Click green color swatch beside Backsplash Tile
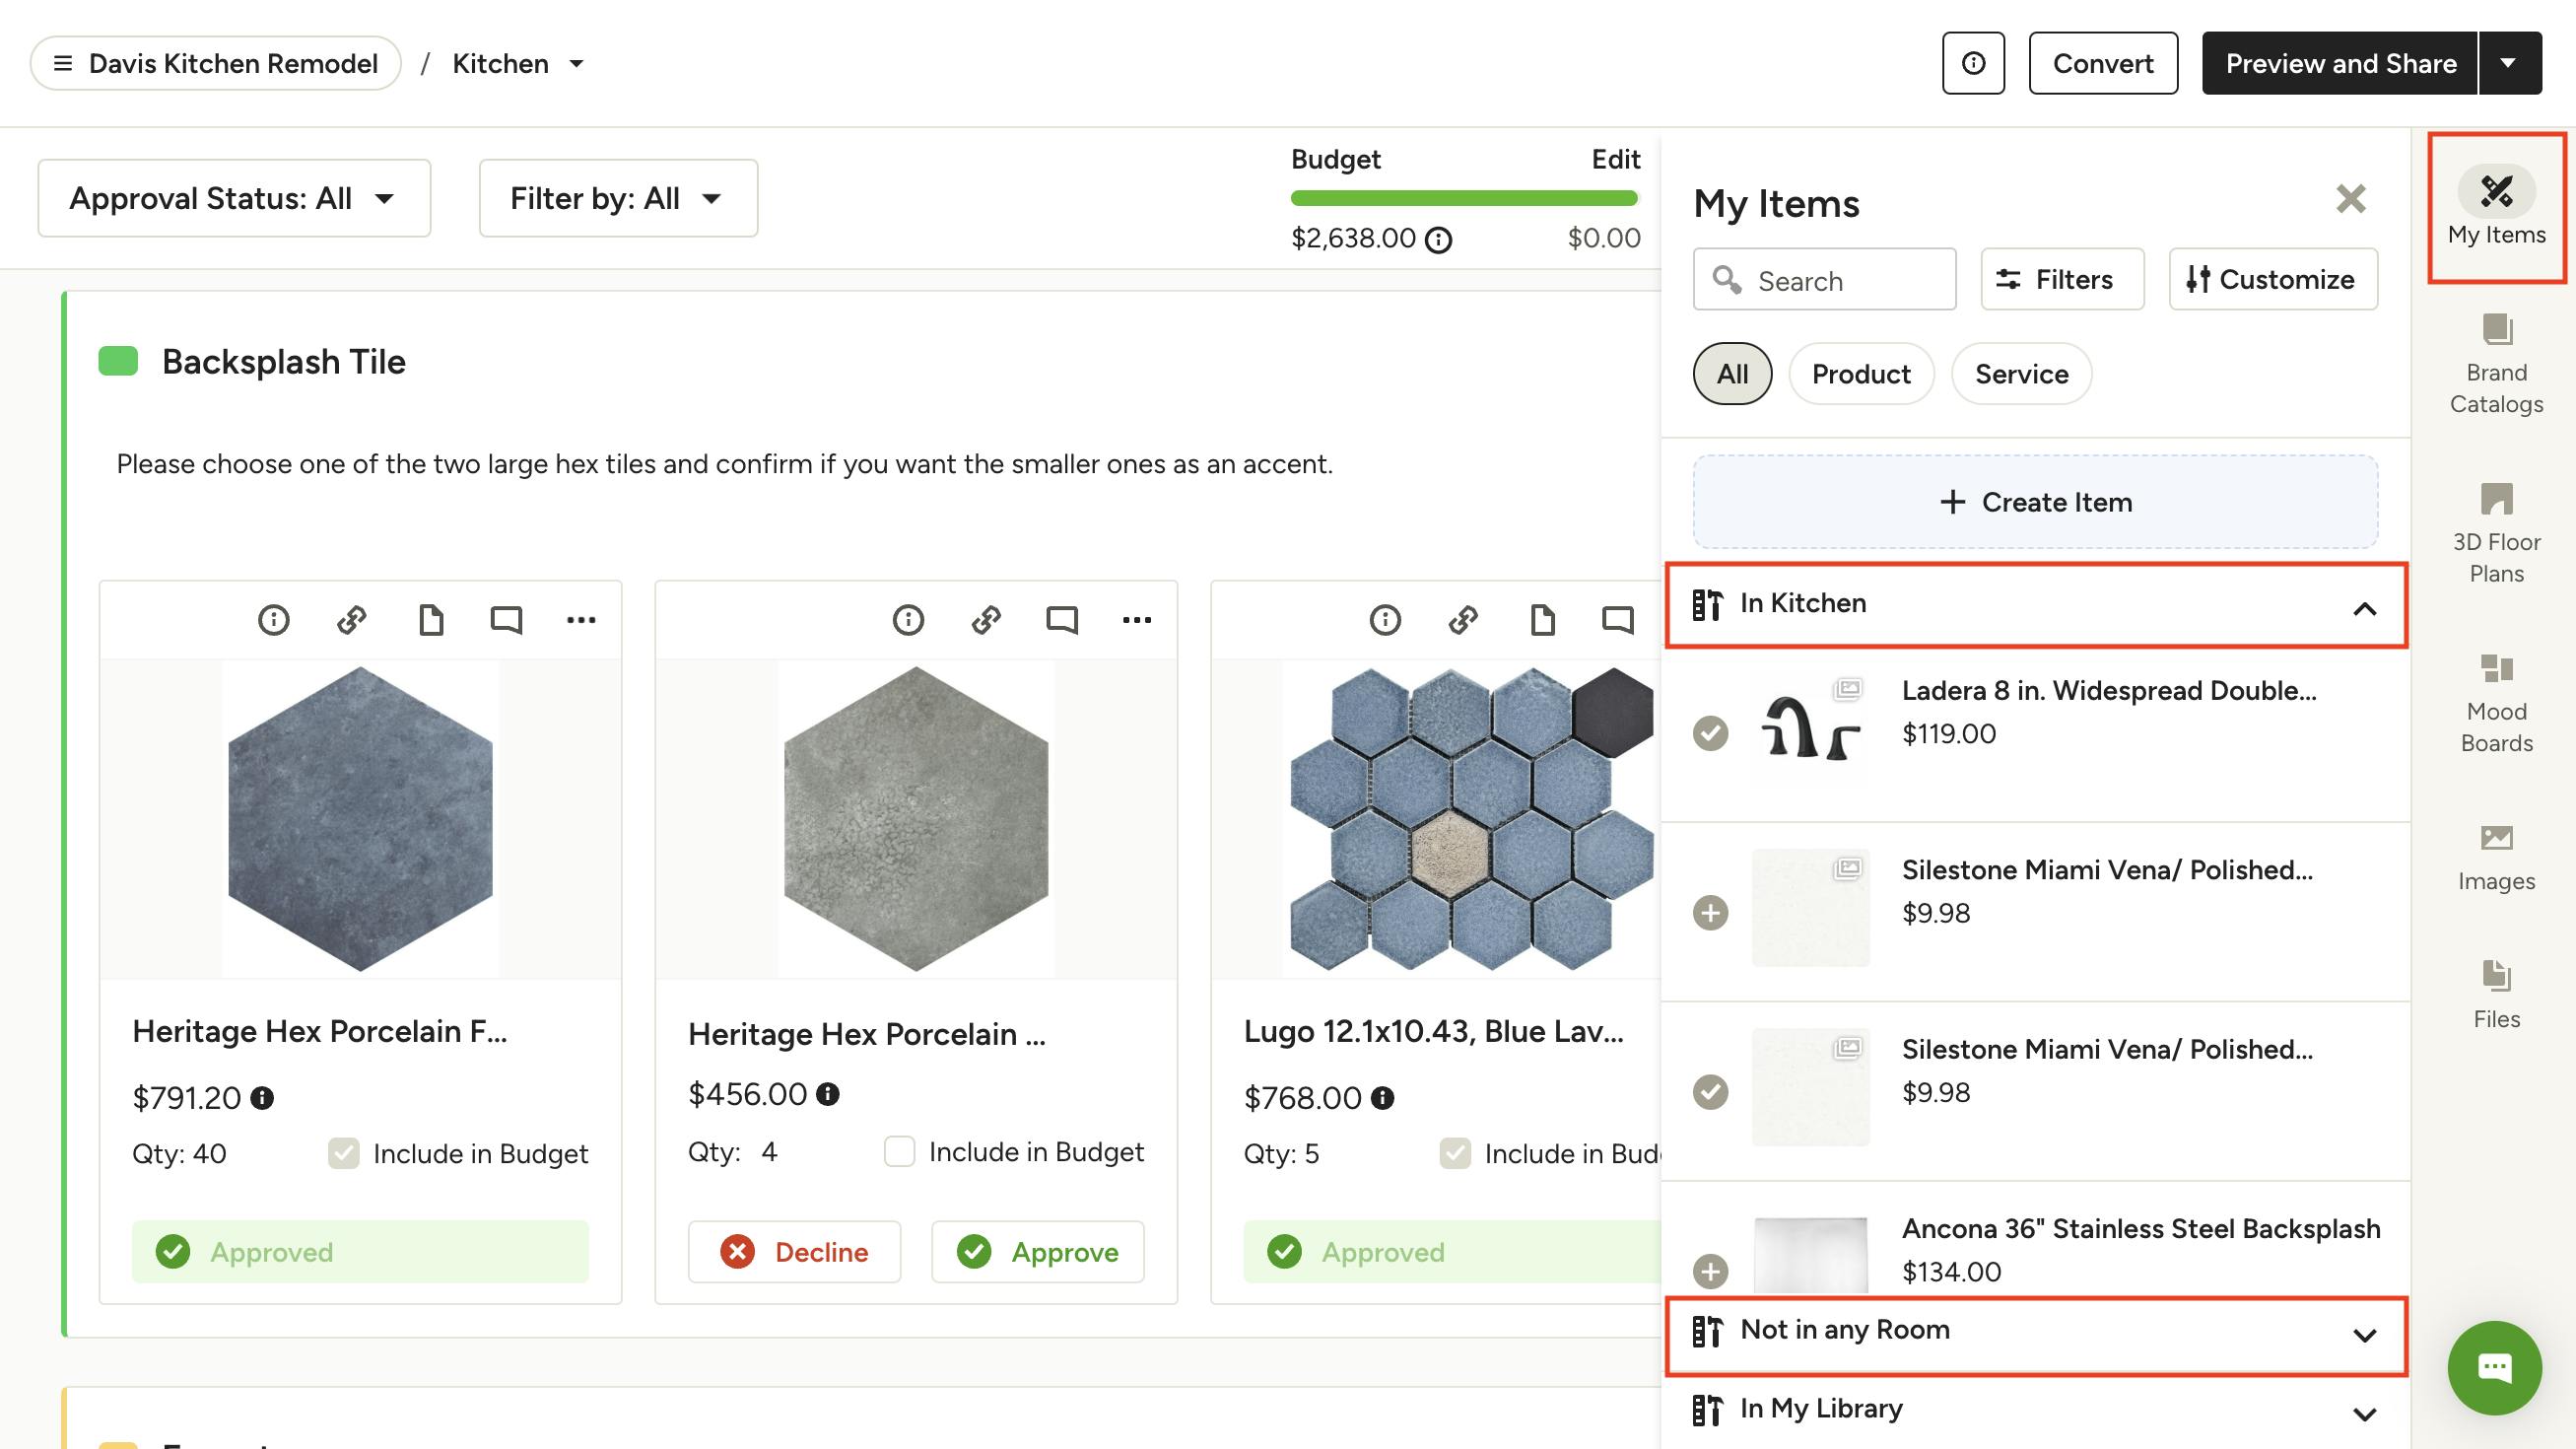Screen dimensions: 2576x1449 point(118,361)
